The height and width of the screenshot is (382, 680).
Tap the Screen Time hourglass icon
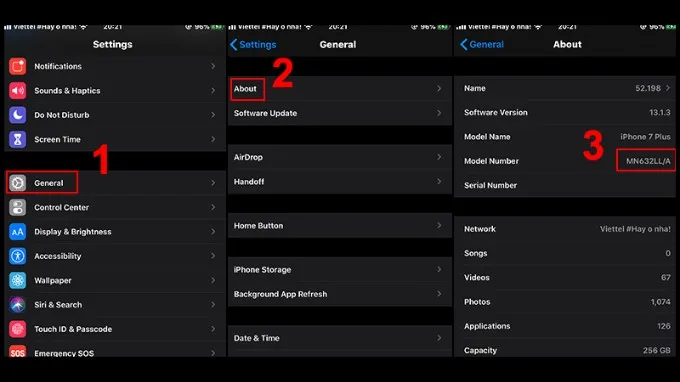pos(17,139)
